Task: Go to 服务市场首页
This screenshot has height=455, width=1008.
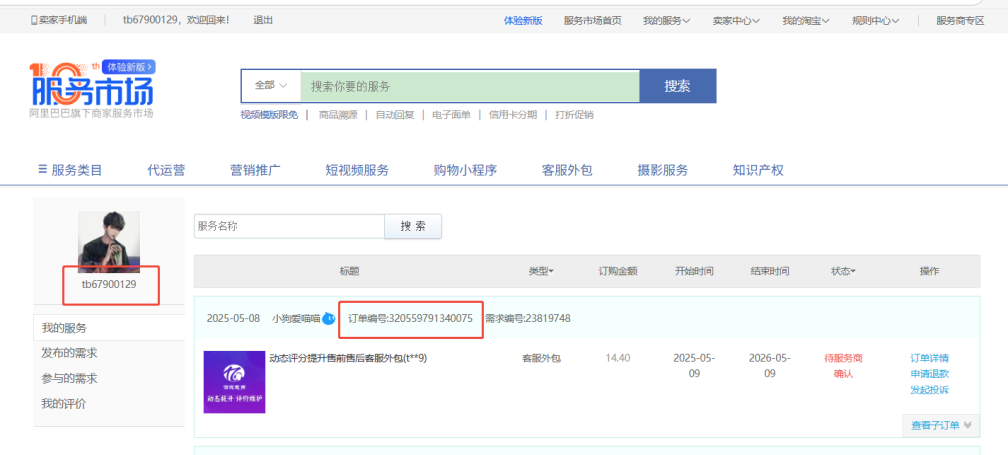Action: (593, 20)
